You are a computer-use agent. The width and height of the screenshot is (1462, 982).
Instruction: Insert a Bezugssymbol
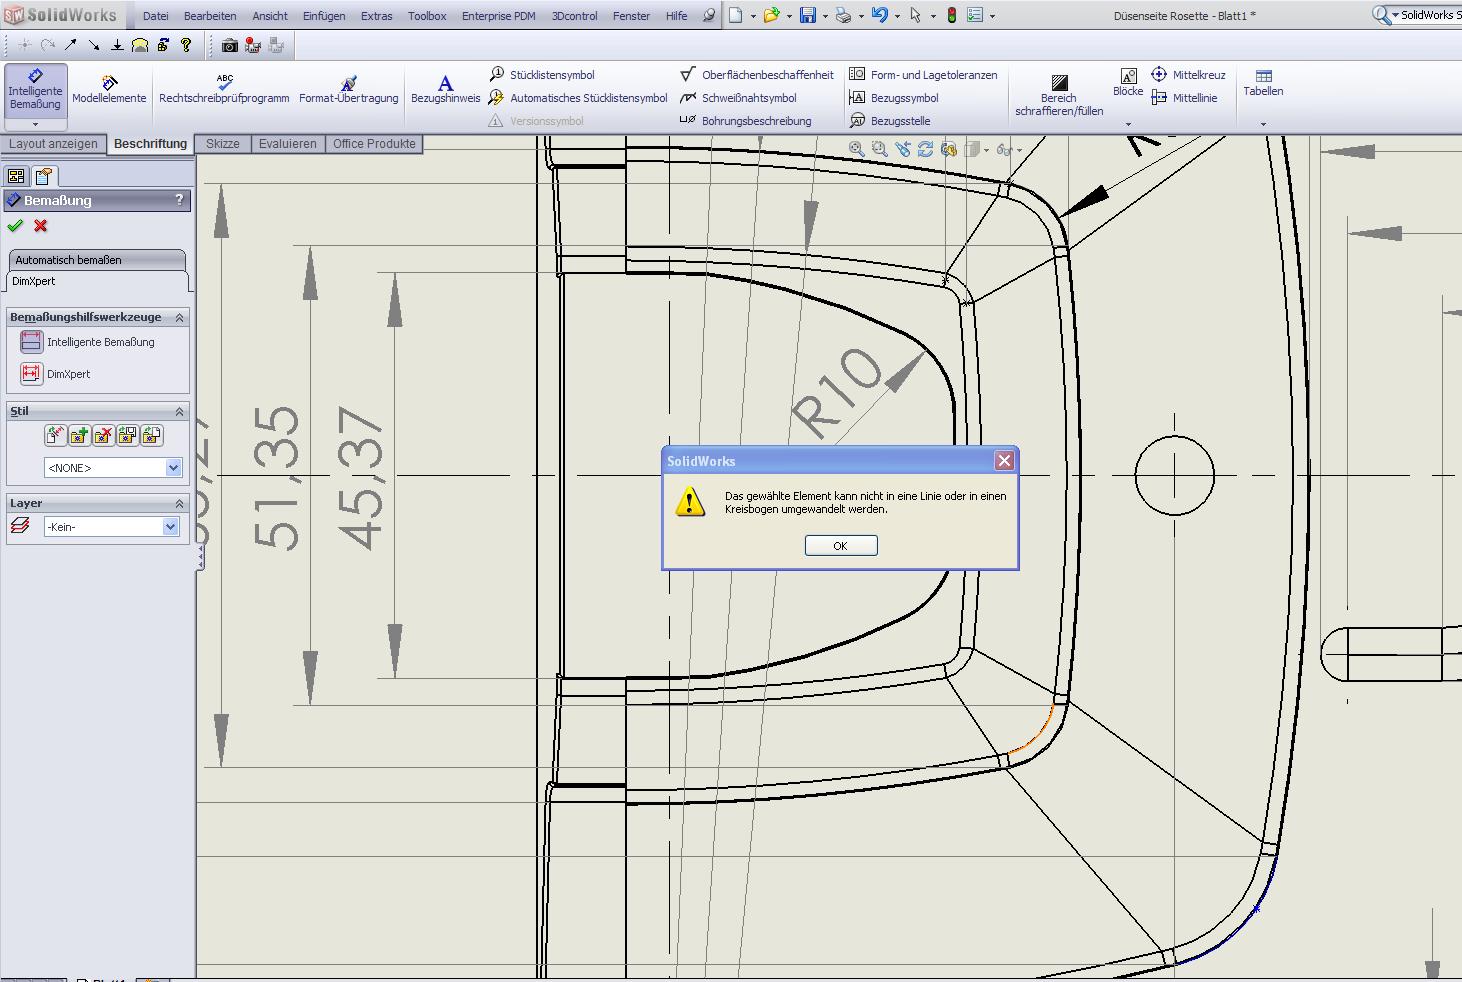coord(894,98)
